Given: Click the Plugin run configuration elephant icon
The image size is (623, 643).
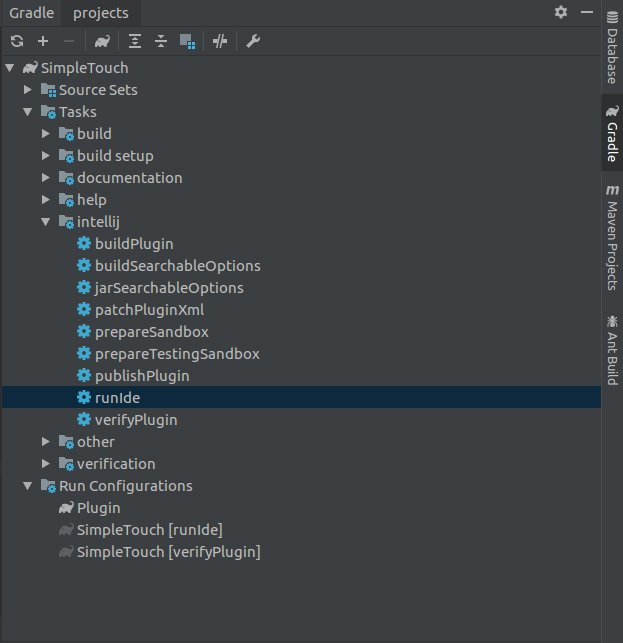Looking at the screenshot, I should (66, 508).
